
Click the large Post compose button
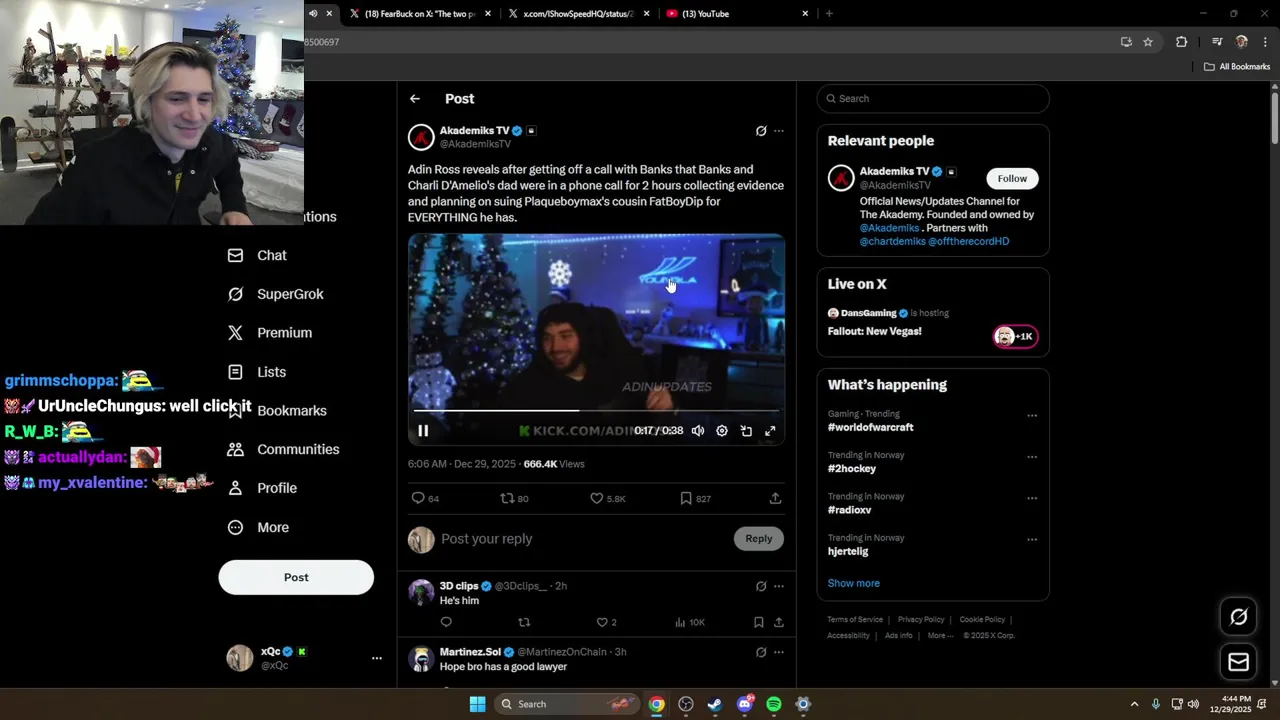[x=296, y=578]
